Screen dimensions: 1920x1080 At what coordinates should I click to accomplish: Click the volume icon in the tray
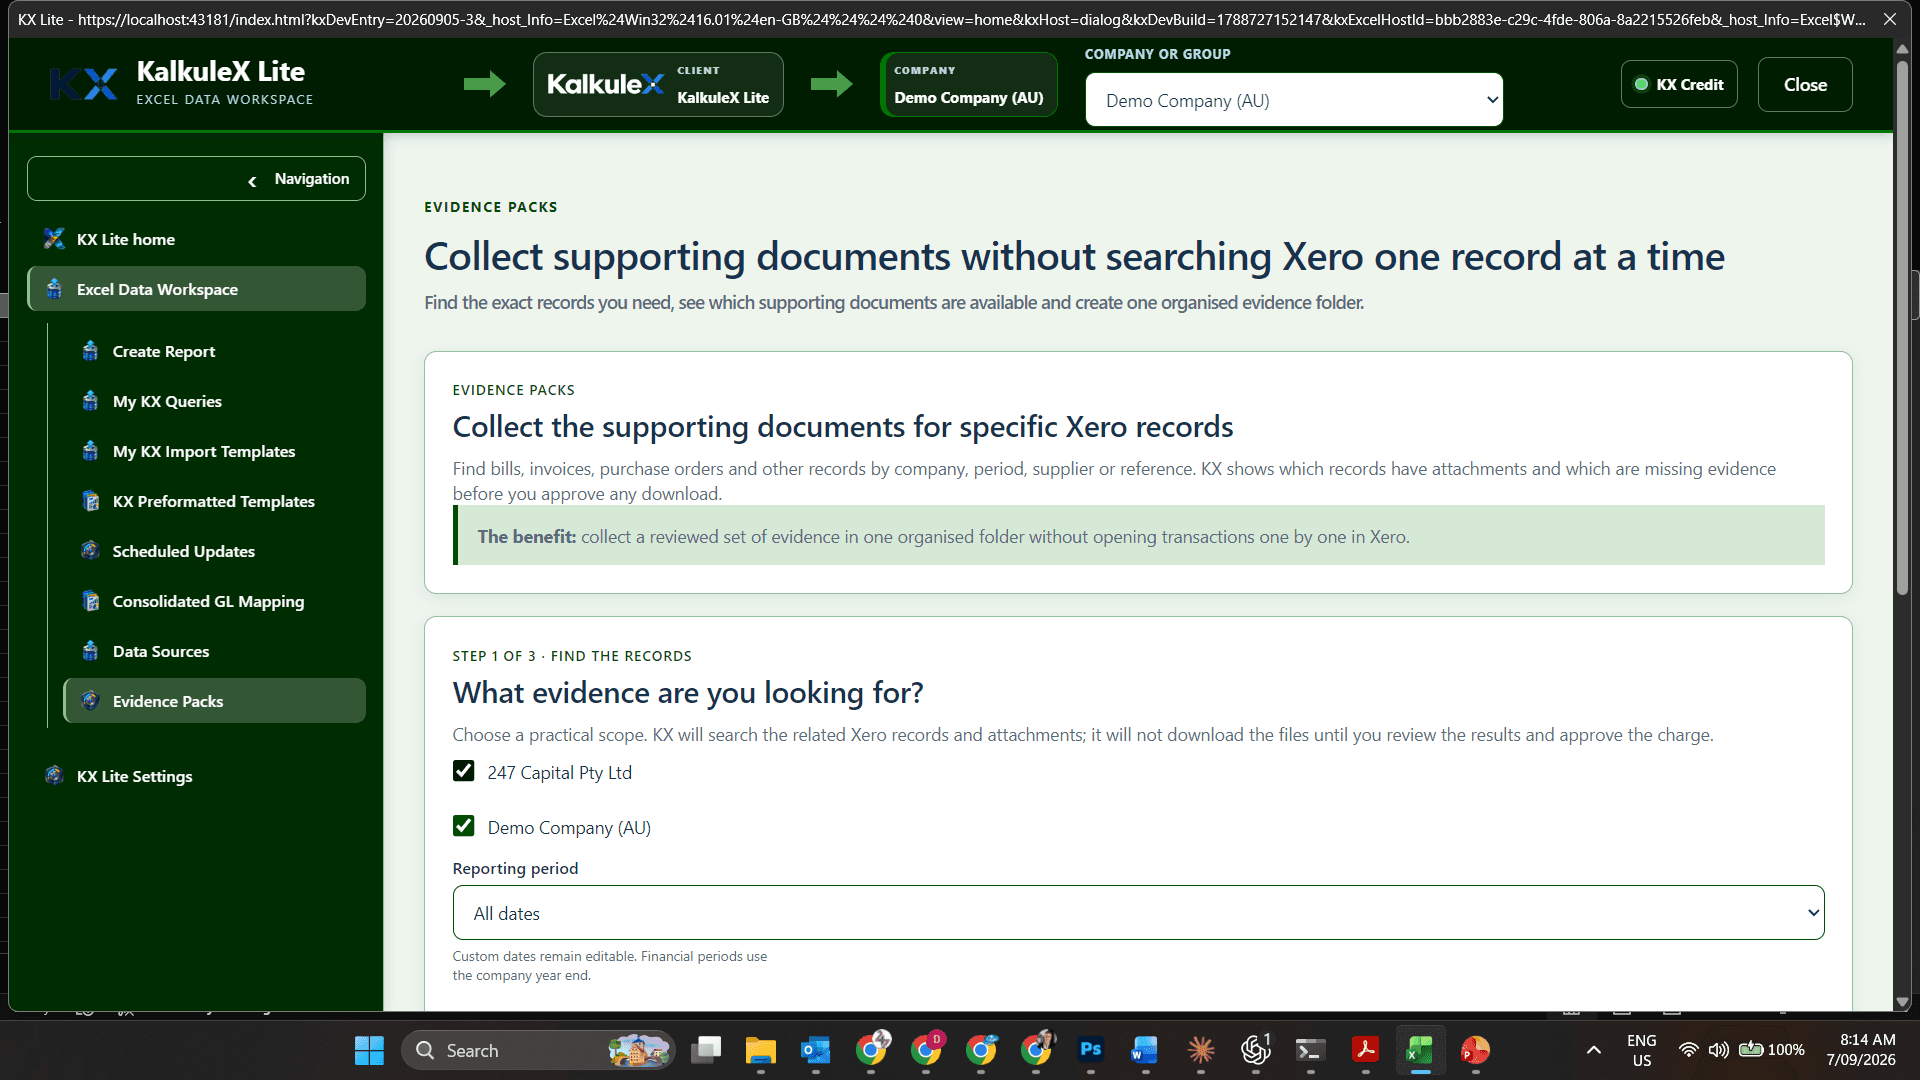1718,1050
